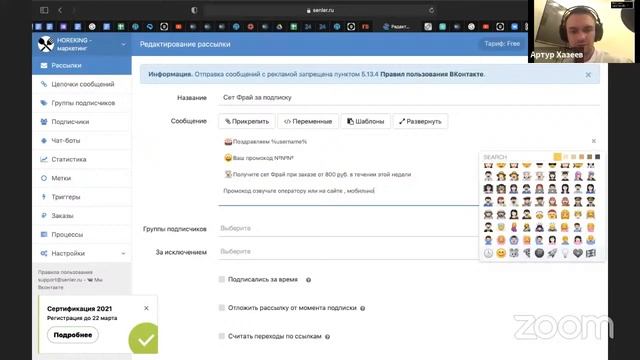Click the Развернуть button

tap(420, 121)
